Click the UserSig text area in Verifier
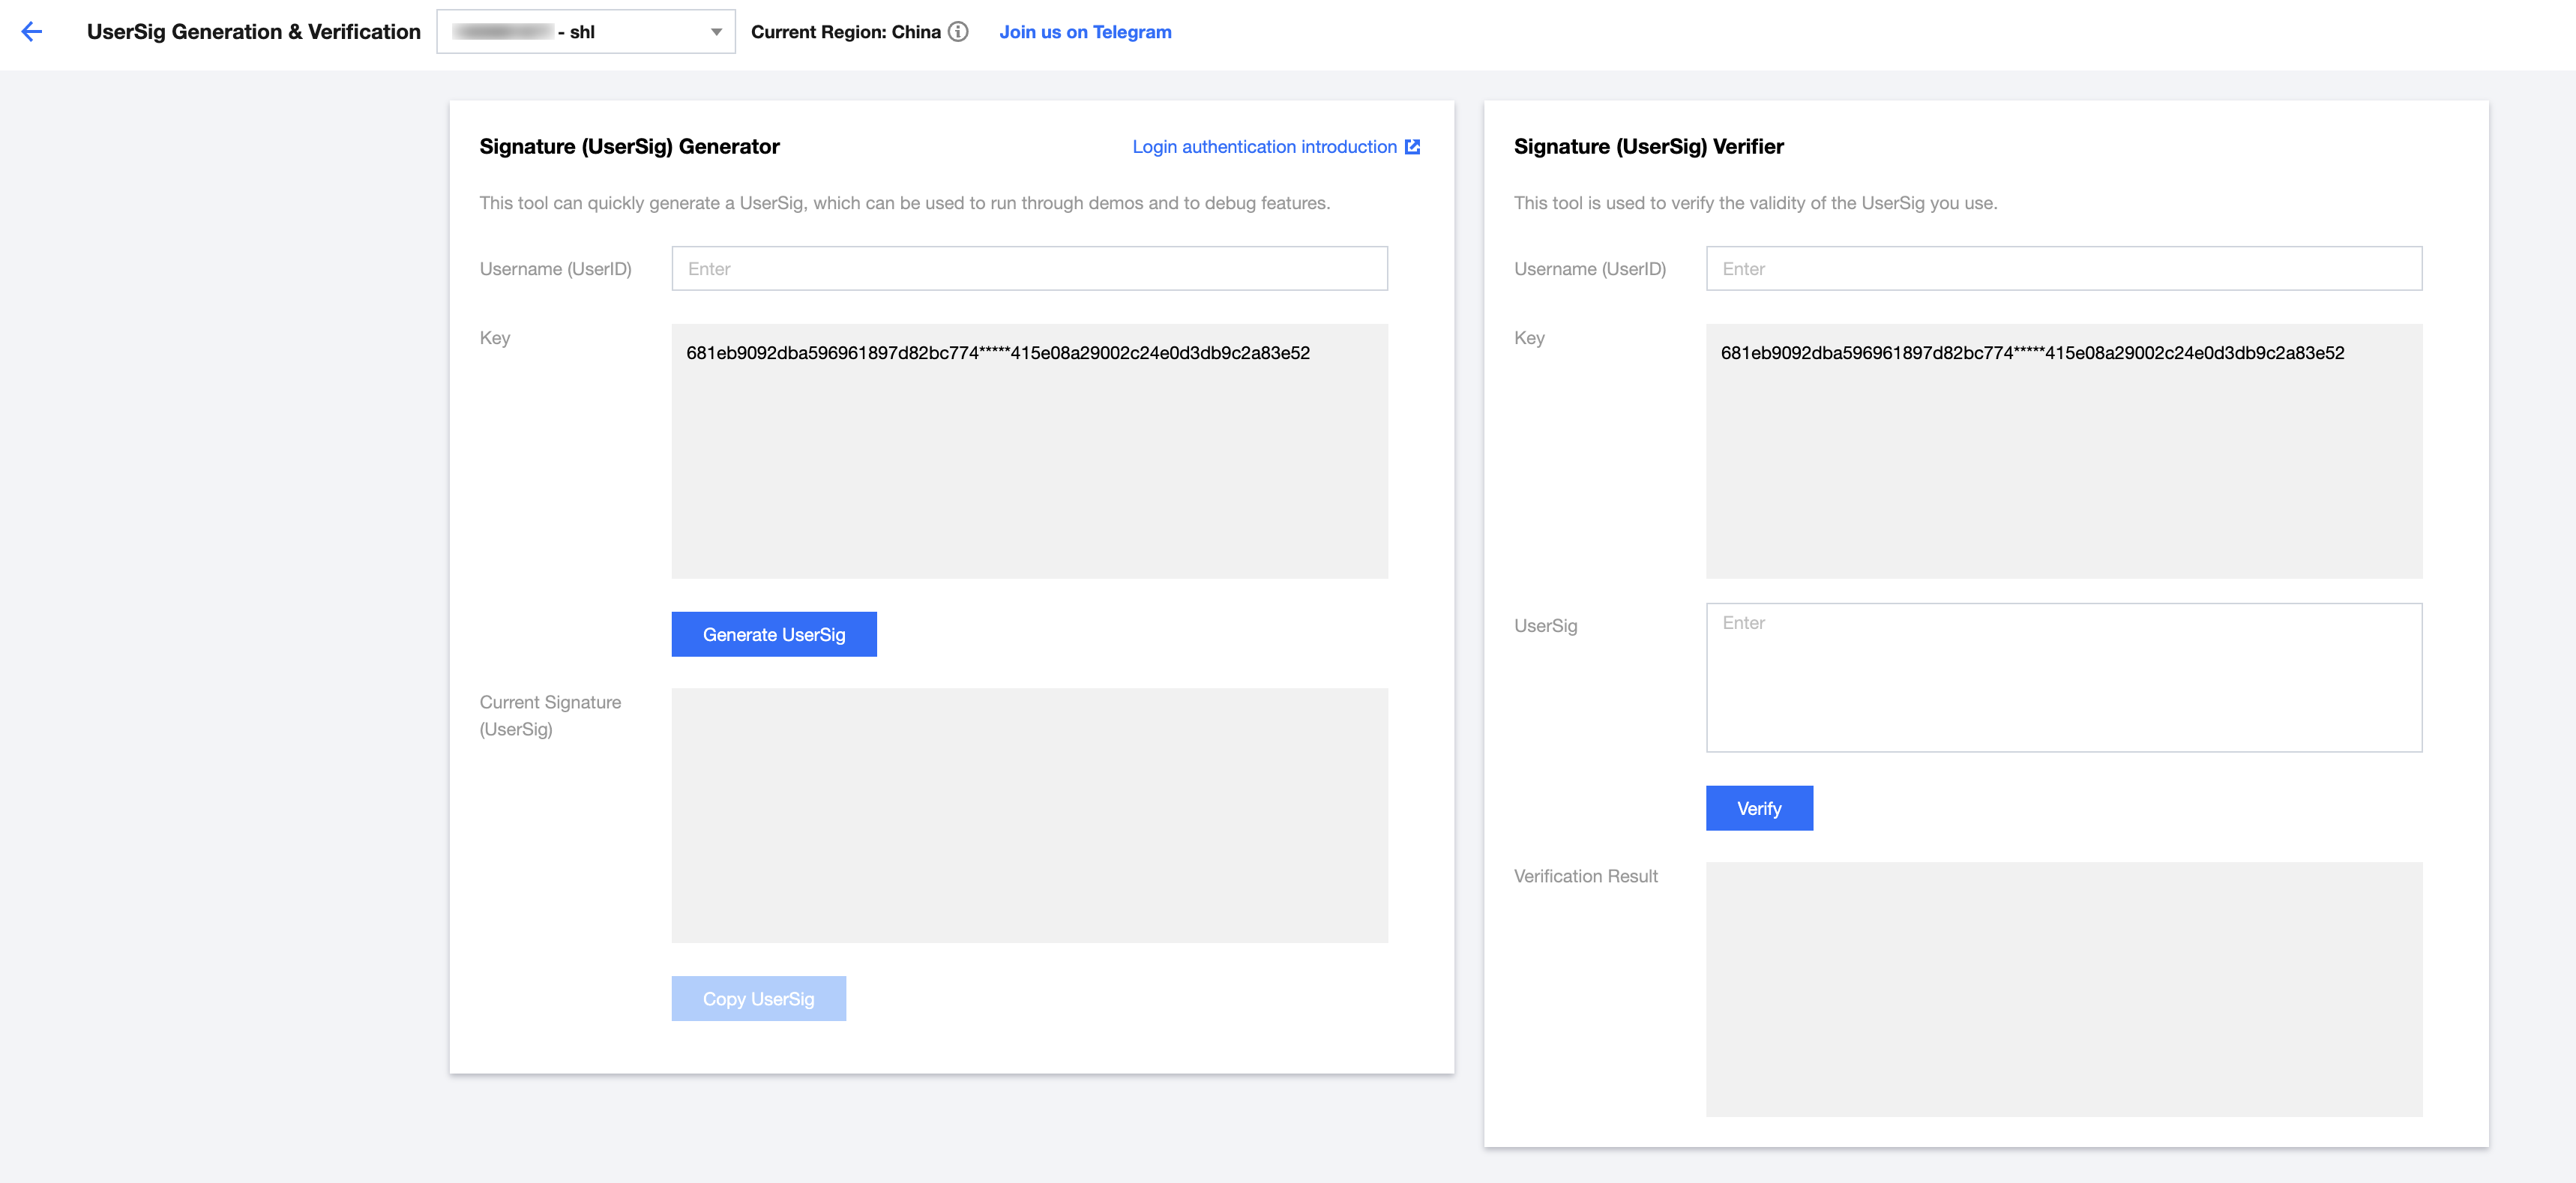 2063,677
